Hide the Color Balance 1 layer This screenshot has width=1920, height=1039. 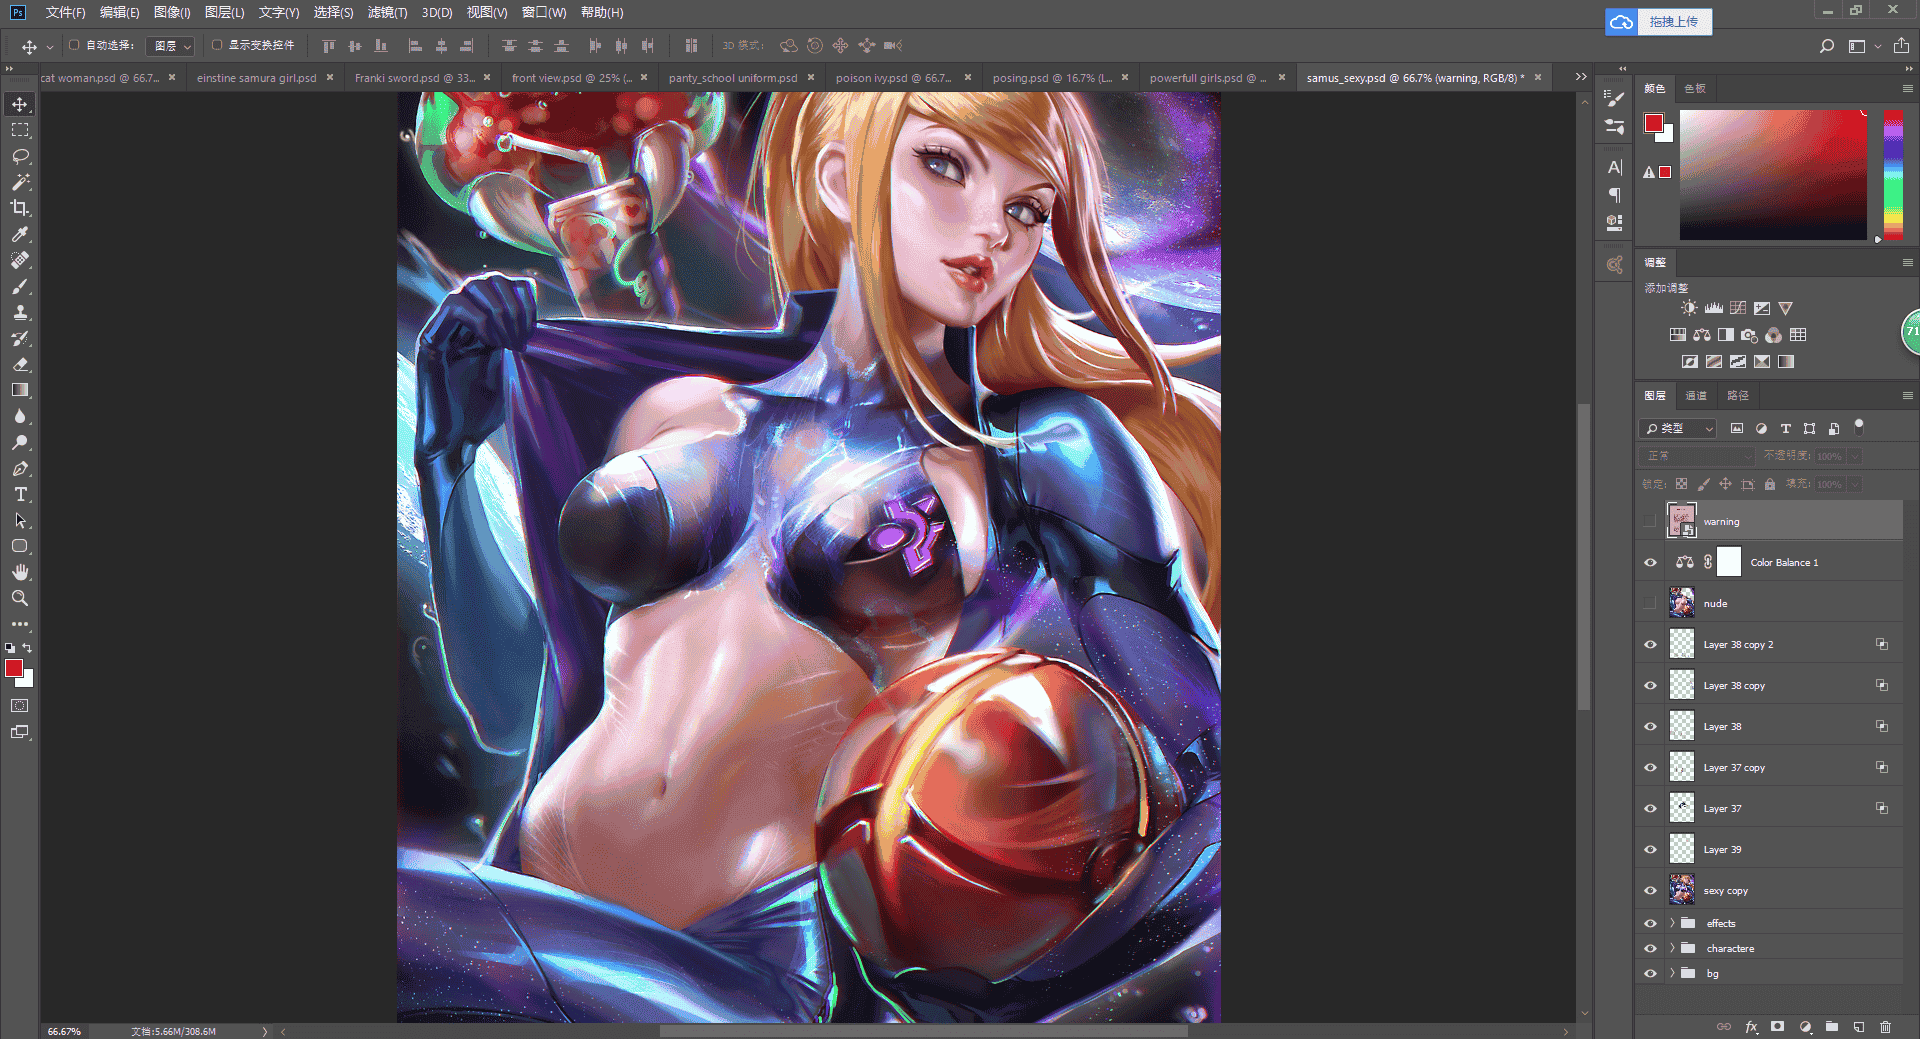click(1650, 562)
